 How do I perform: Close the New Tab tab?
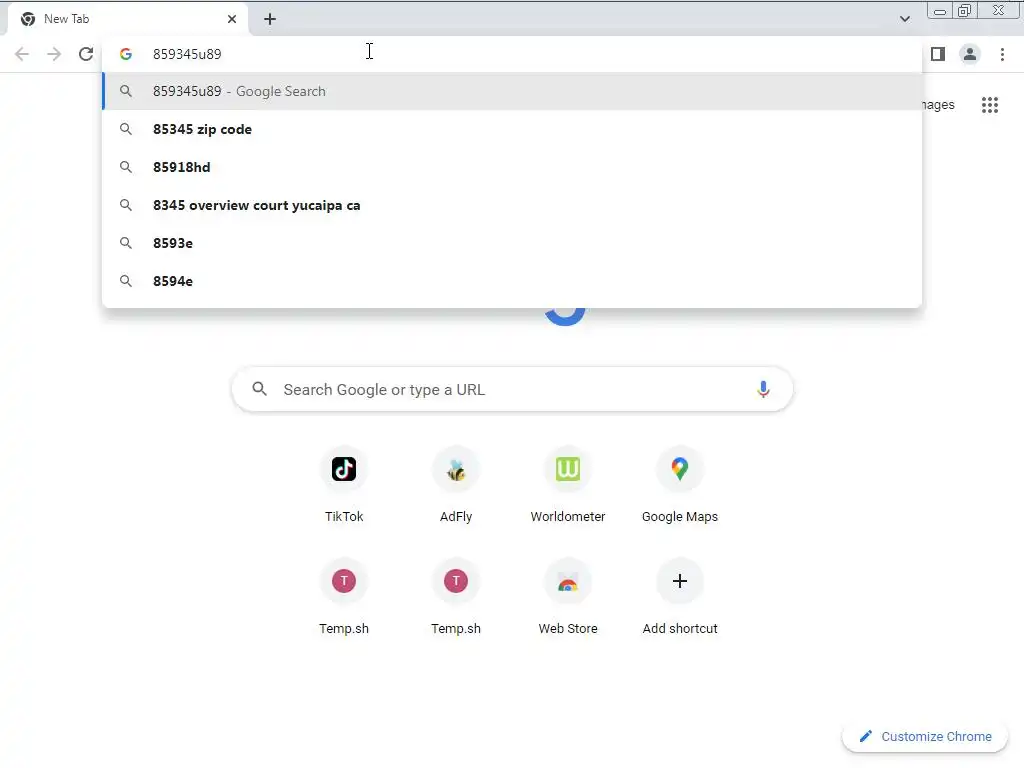pos(232,19)
